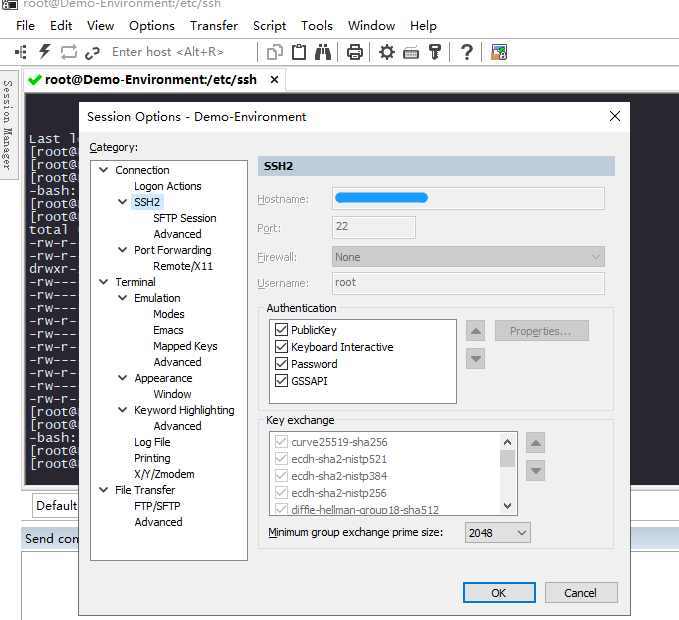Open the minimum group exchange prime size dropdown

pyautogui.click(x=498, y=533)
